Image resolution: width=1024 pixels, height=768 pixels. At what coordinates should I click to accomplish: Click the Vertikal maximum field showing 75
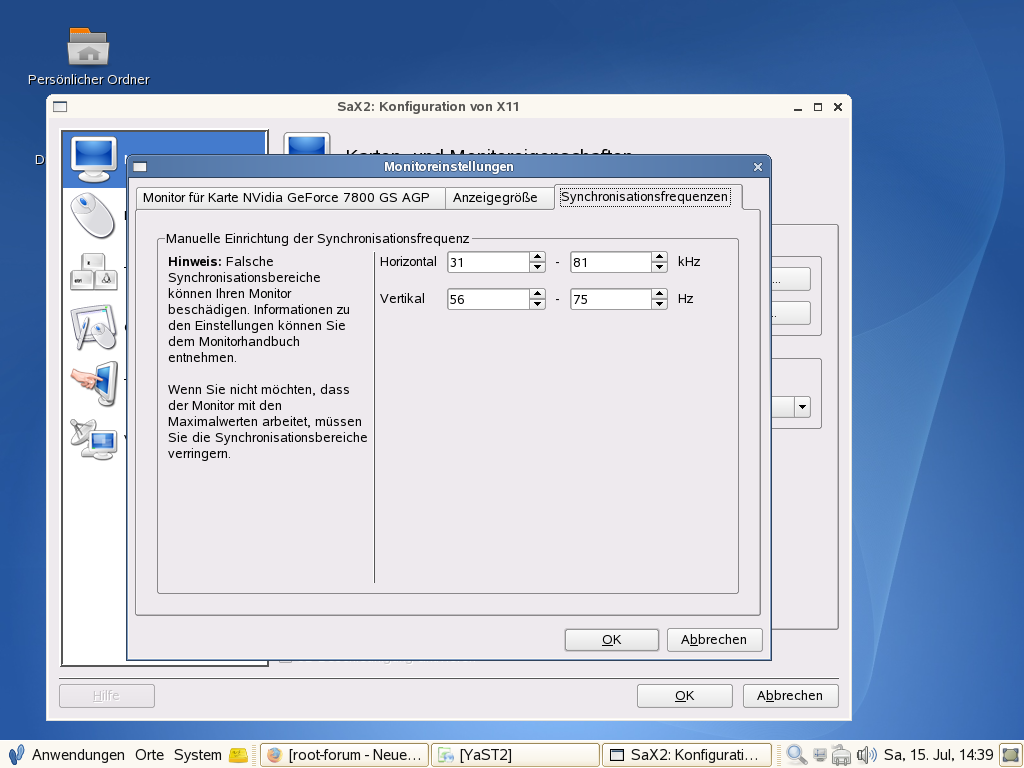[x=611, y=299]
